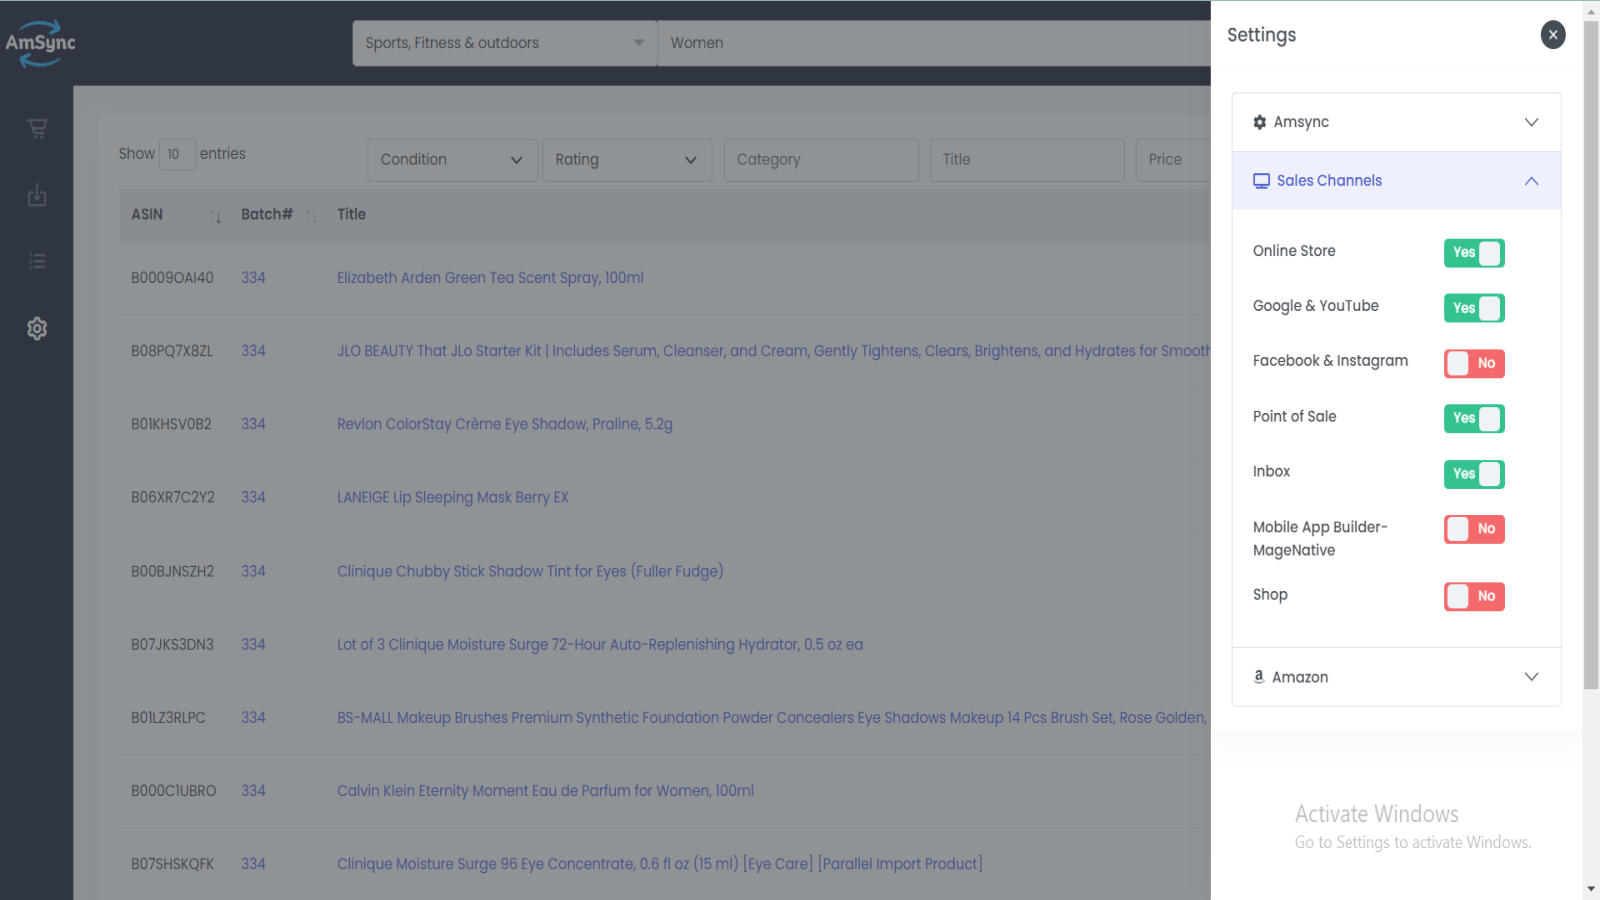Toggle the Online Store switch
The image size is (1600, 900).
(1474, 253)
